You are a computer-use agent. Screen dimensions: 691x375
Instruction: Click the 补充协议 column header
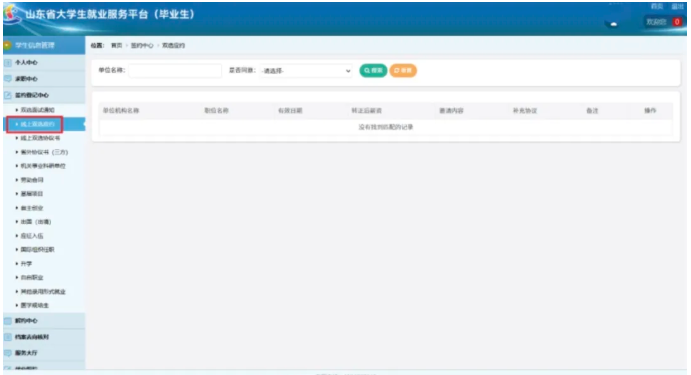tap(524, 111)
